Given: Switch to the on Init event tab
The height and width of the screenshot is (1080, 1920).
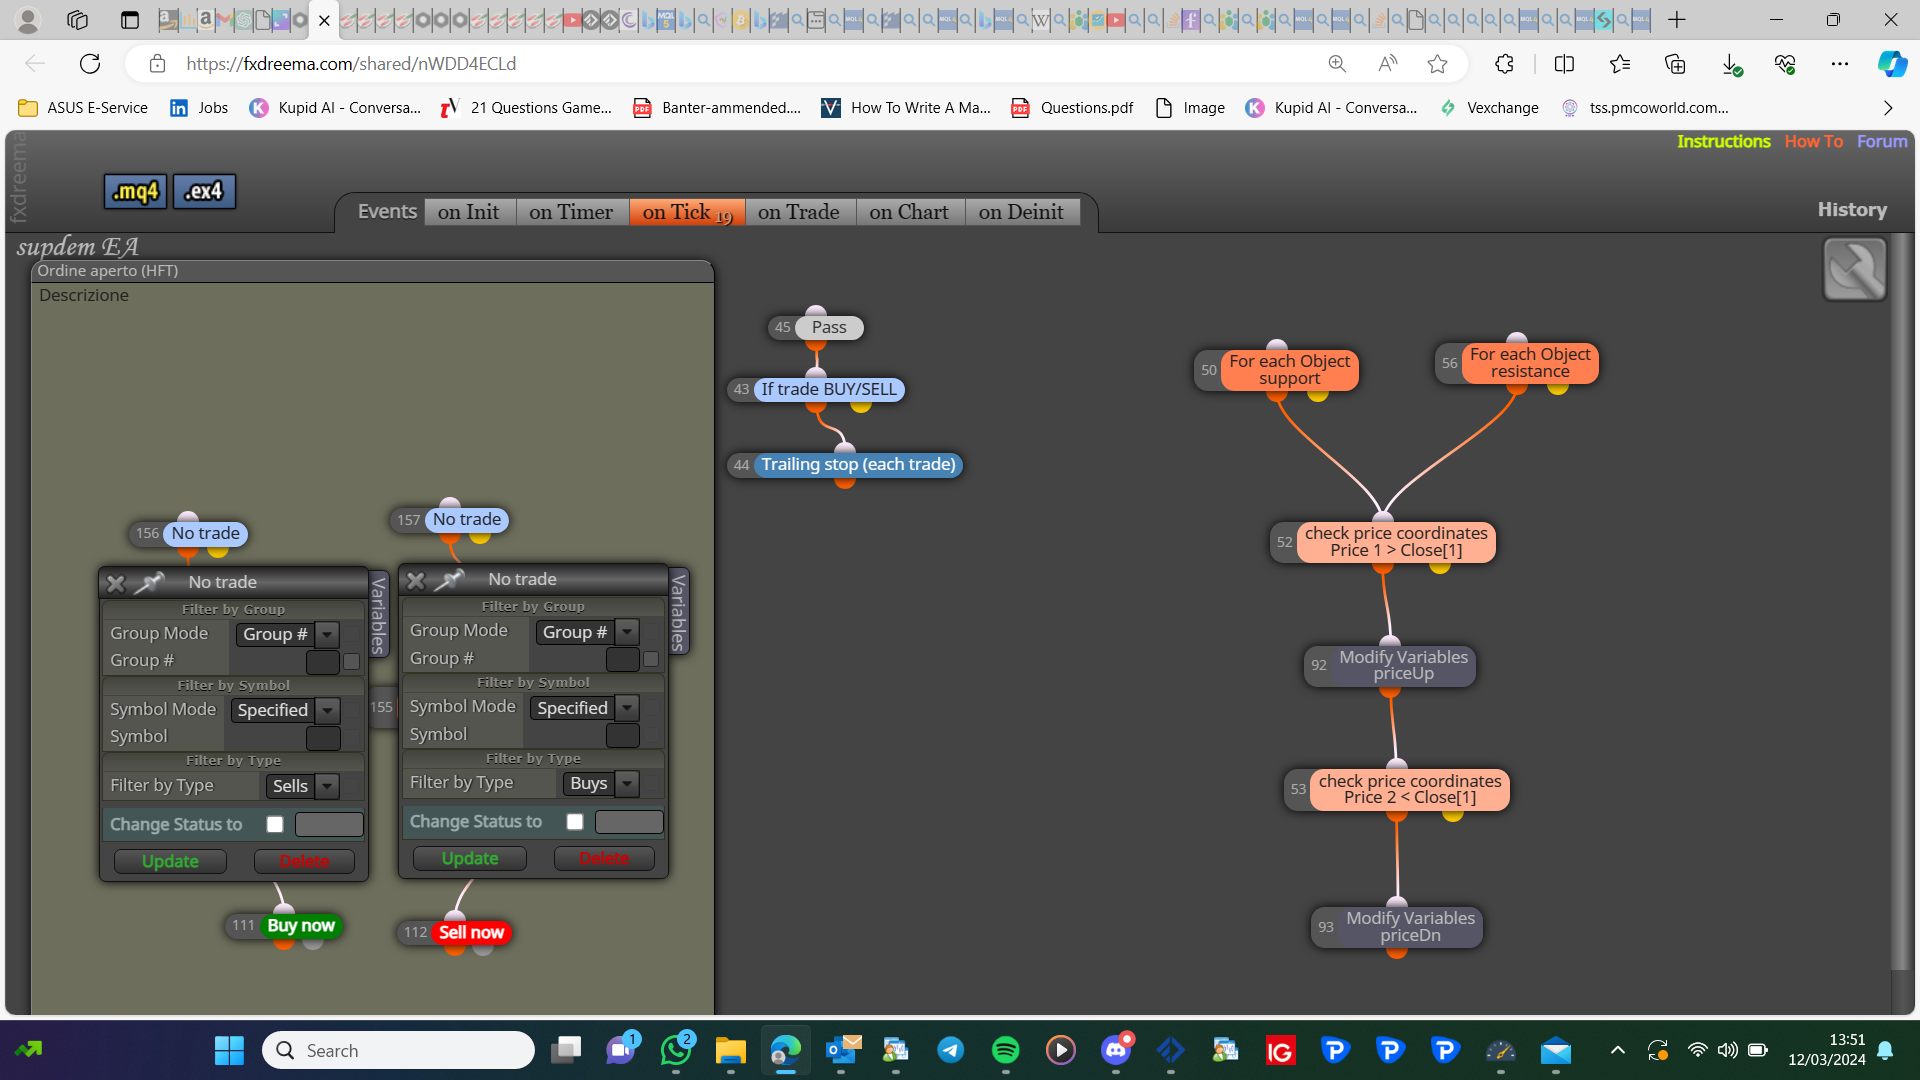Looking at the screenshot, I should [x=469, y=212].
